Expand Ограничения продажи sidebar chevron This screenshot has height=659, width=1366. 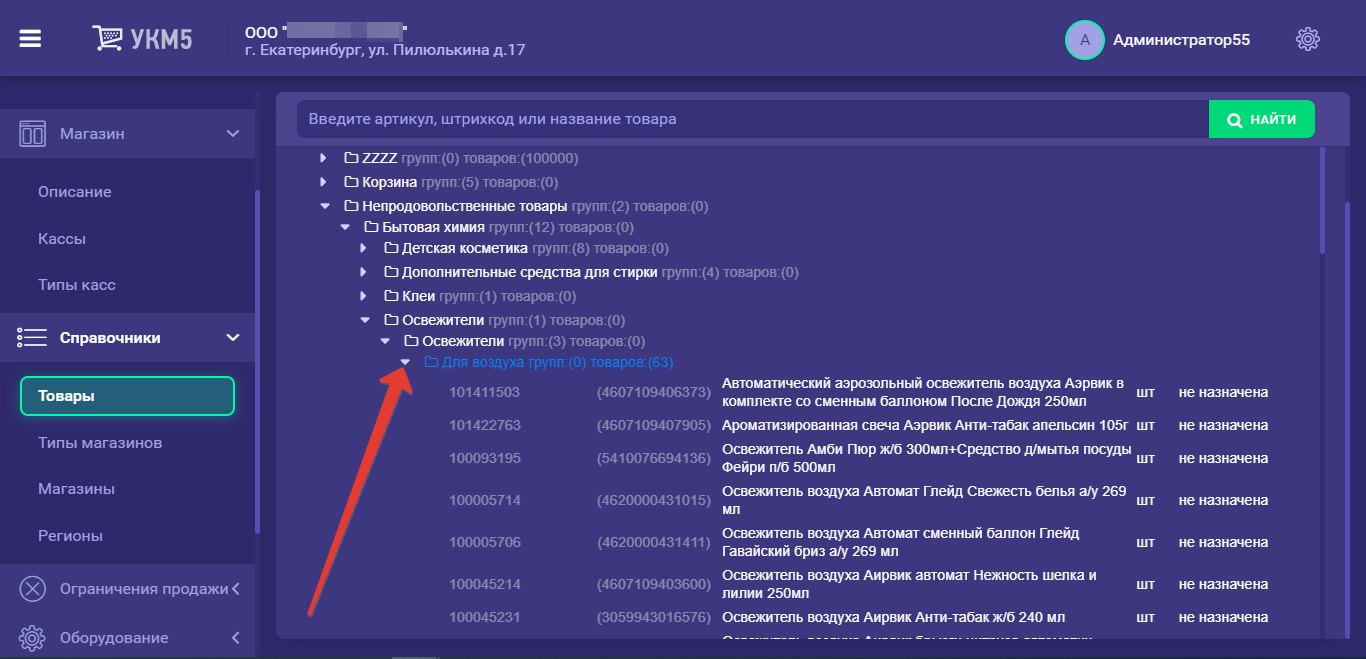(235, 589)
